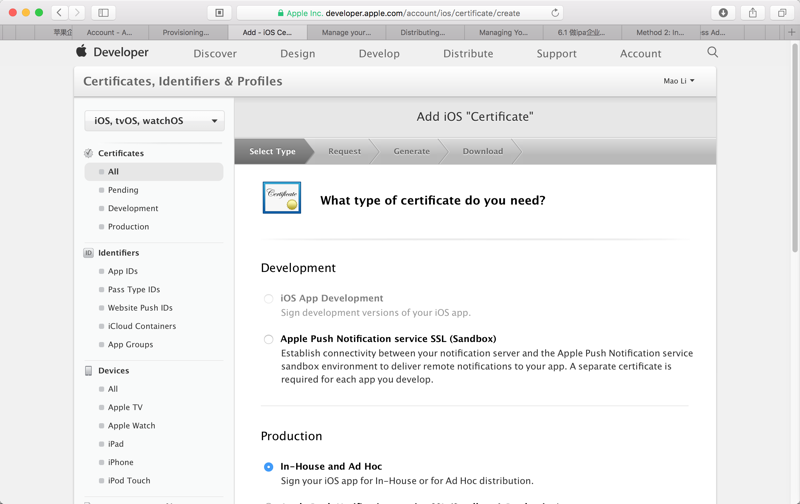Collapse the Certificates sidebar section
Screen dimensions: 800x504
pyautogui.click(x=120, y=153)
